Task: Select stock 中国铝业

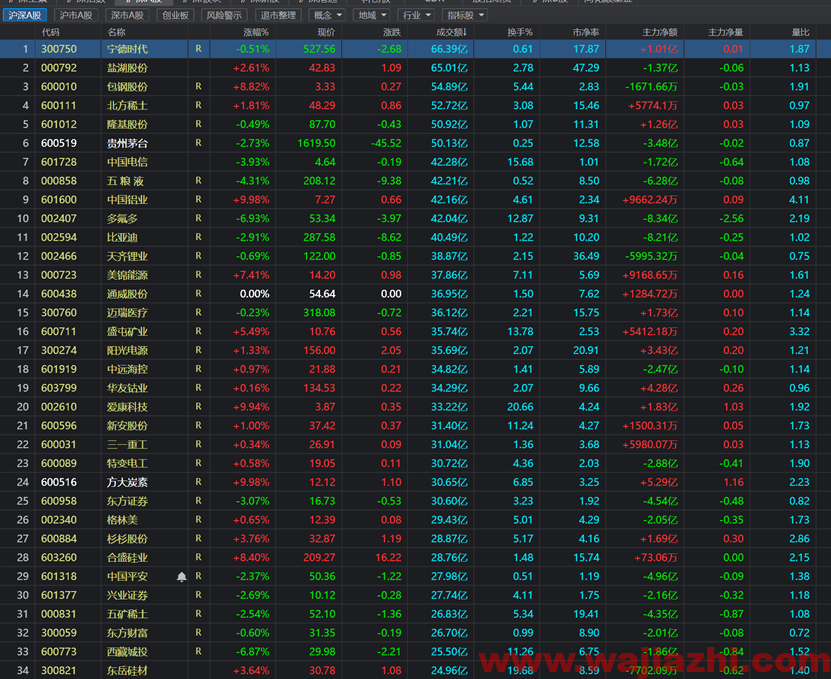Action: pyautogui.click(x=127, y=200)
